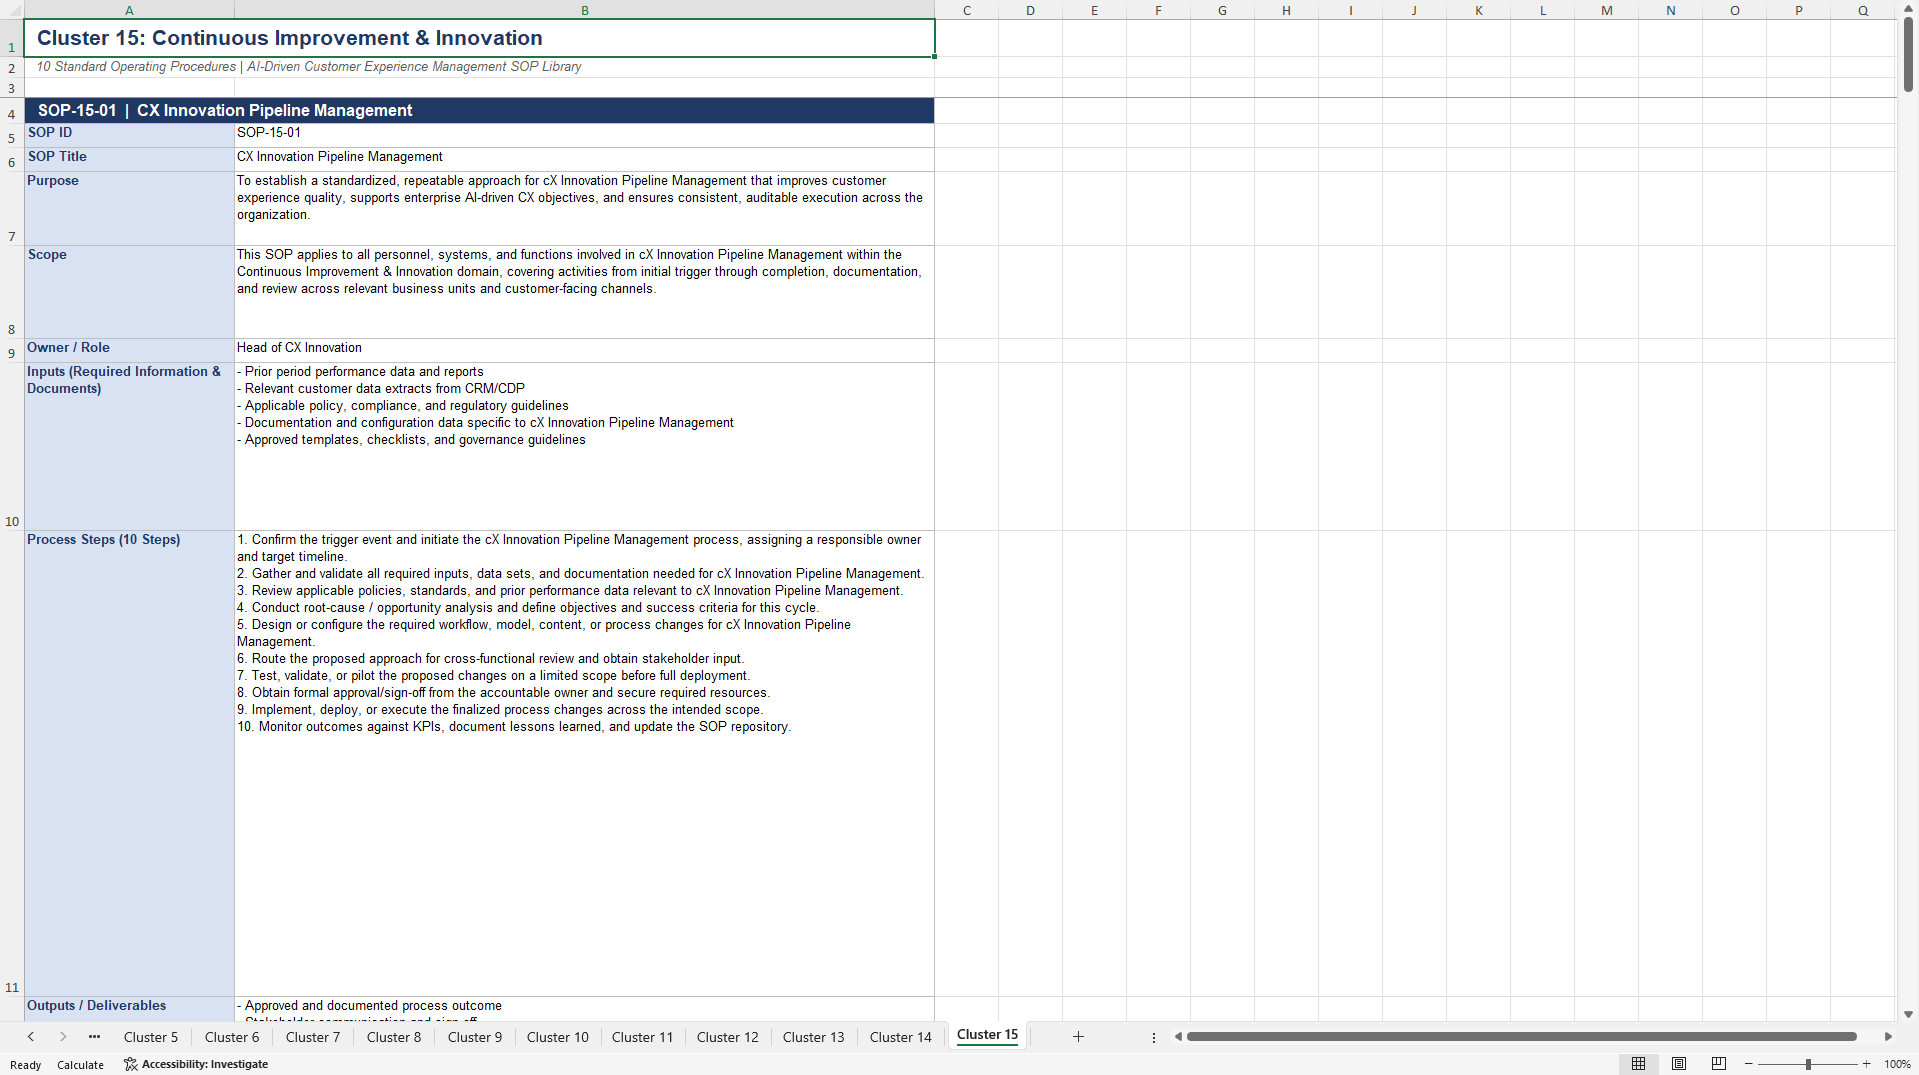Open the Cluster 14 sheet tab

tap(901, 1037)
